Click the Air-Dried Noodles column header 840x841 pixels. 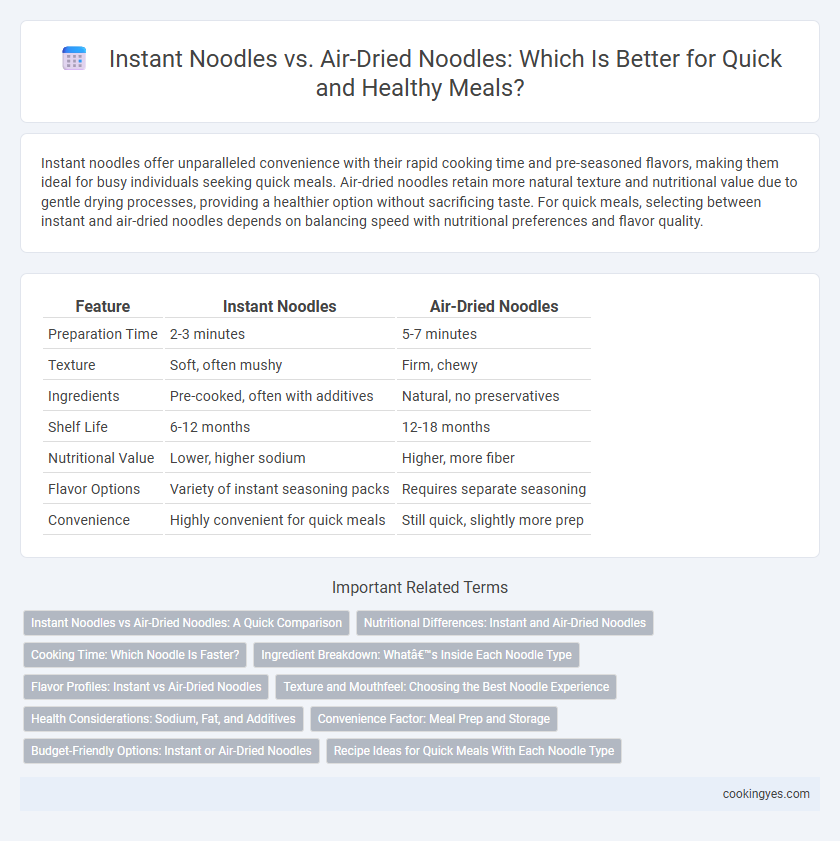pyautogui.click(x=493, y=306)
